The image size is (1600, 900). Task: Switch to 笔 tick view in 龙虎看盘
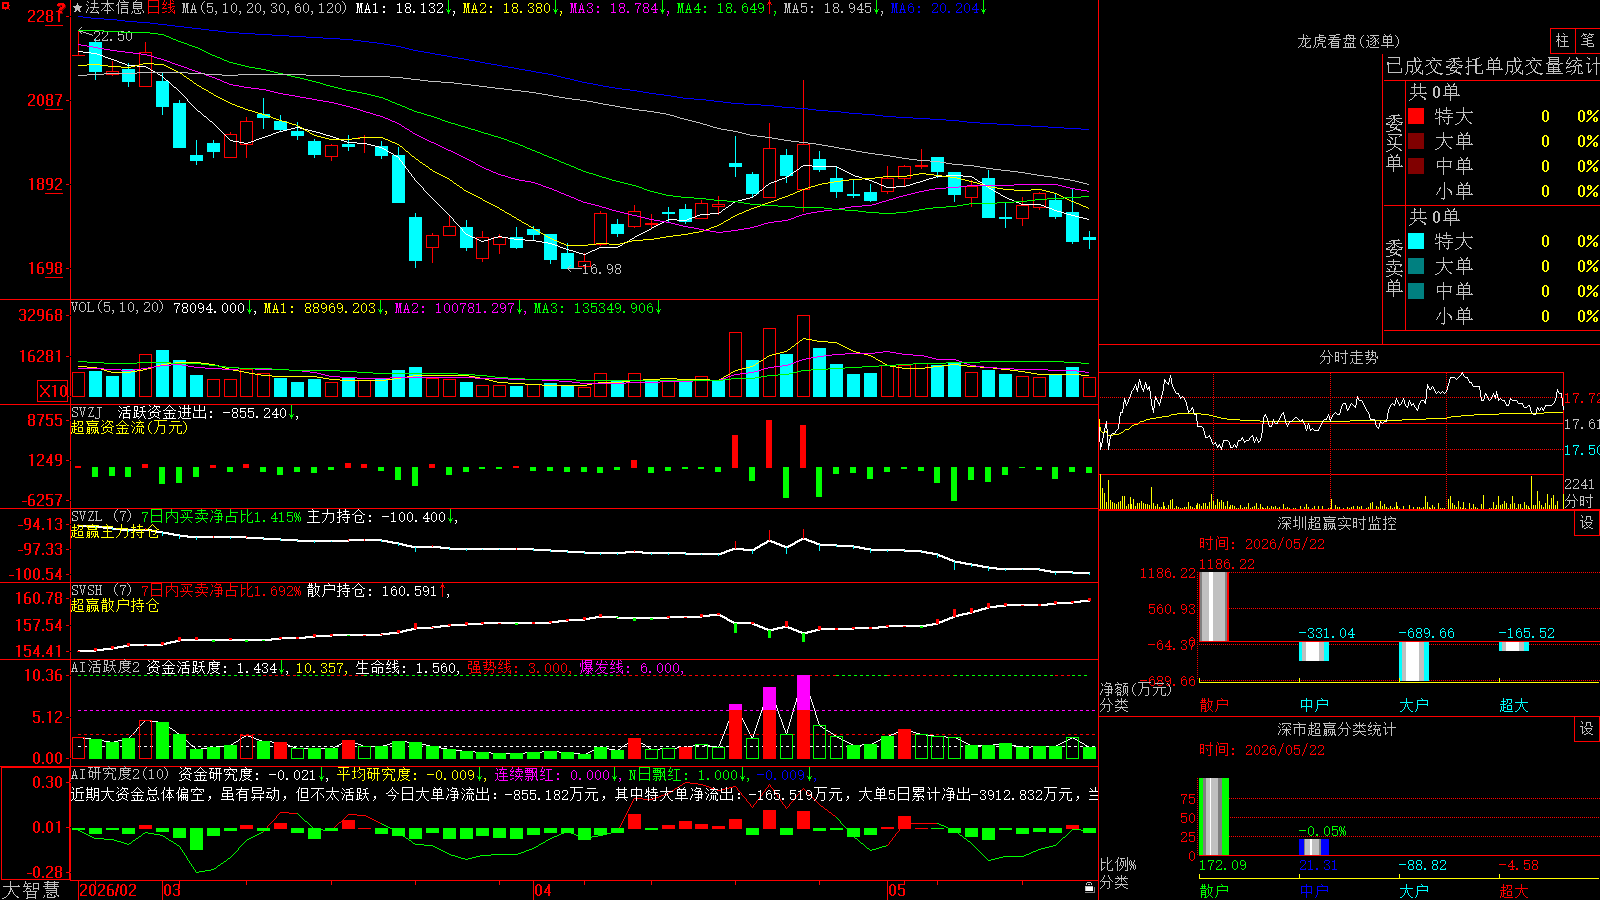click(x=1588, y=40)
